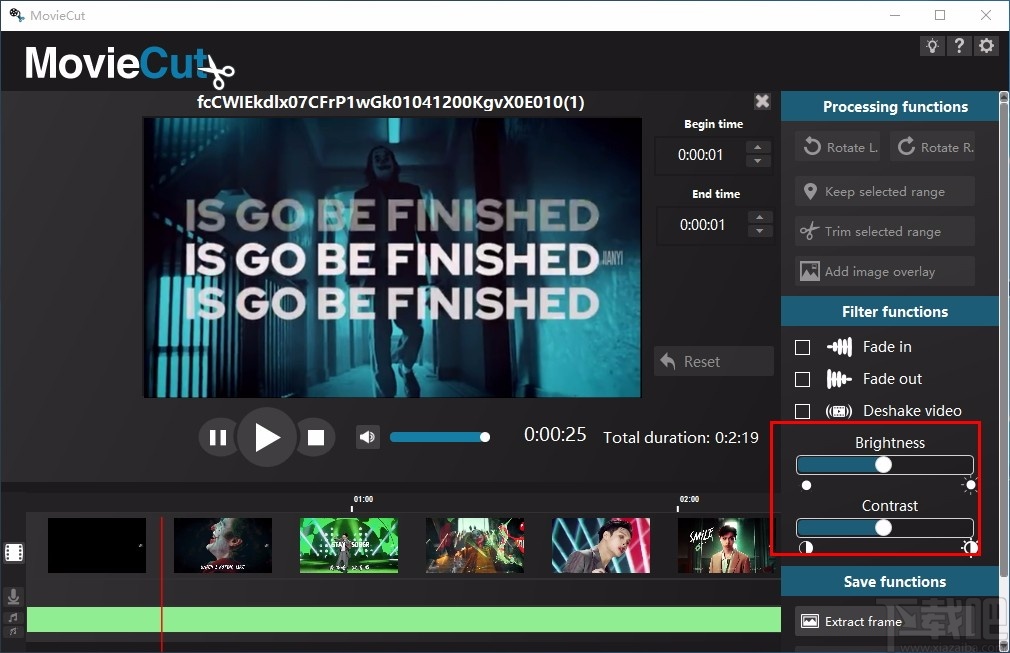Select the Rotate L. tool
The width and height of the screenshot is (1010, 653).
click(x=838, y=146)
